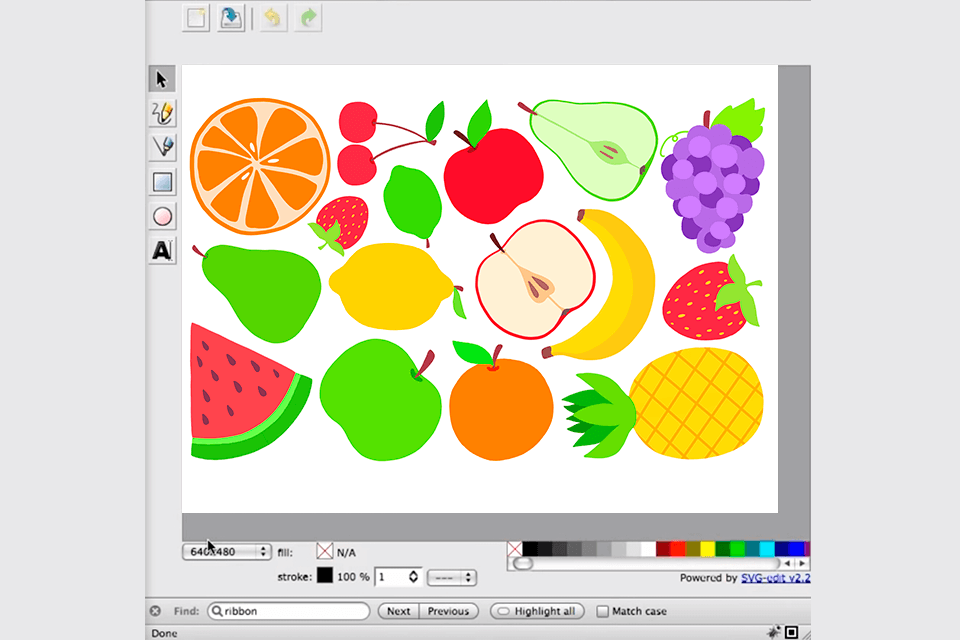The width and height of the screenshot is (960, 640).
Task: Click the Find input containing ribbon
Action: (289, 611)
